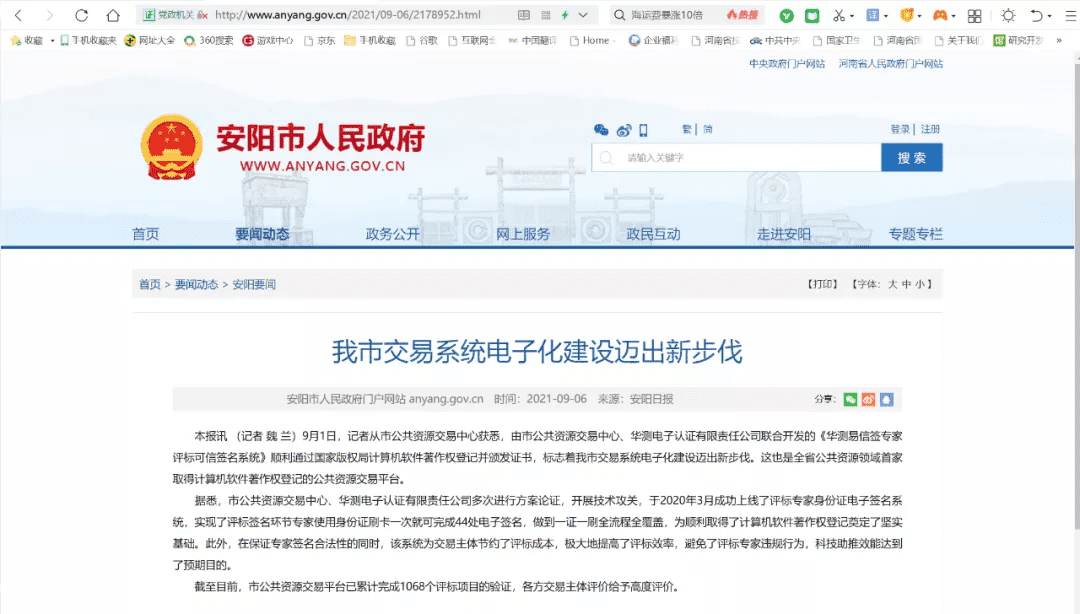
Task: Open the 手机收藏夹 bookmark
Action: (x=88, y=41)
